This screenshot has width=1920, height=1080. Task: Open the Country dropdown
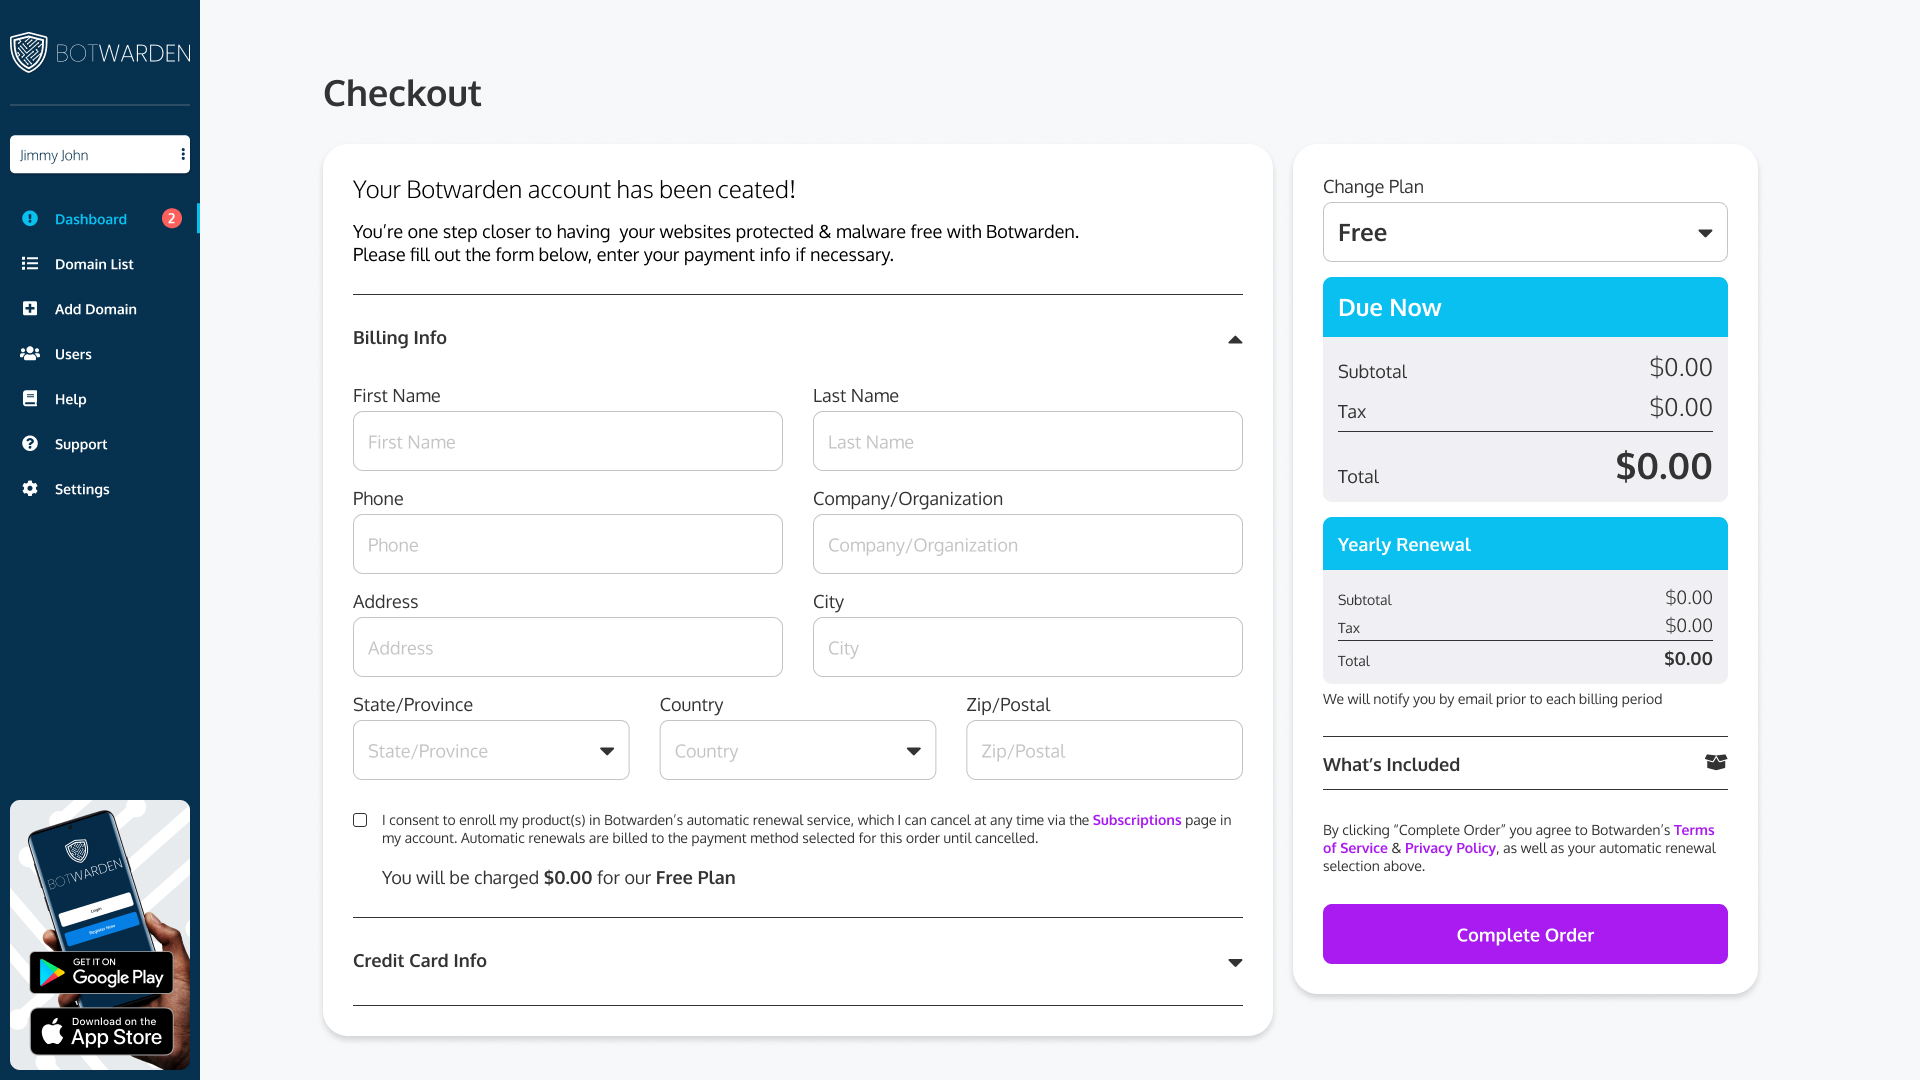797,751
